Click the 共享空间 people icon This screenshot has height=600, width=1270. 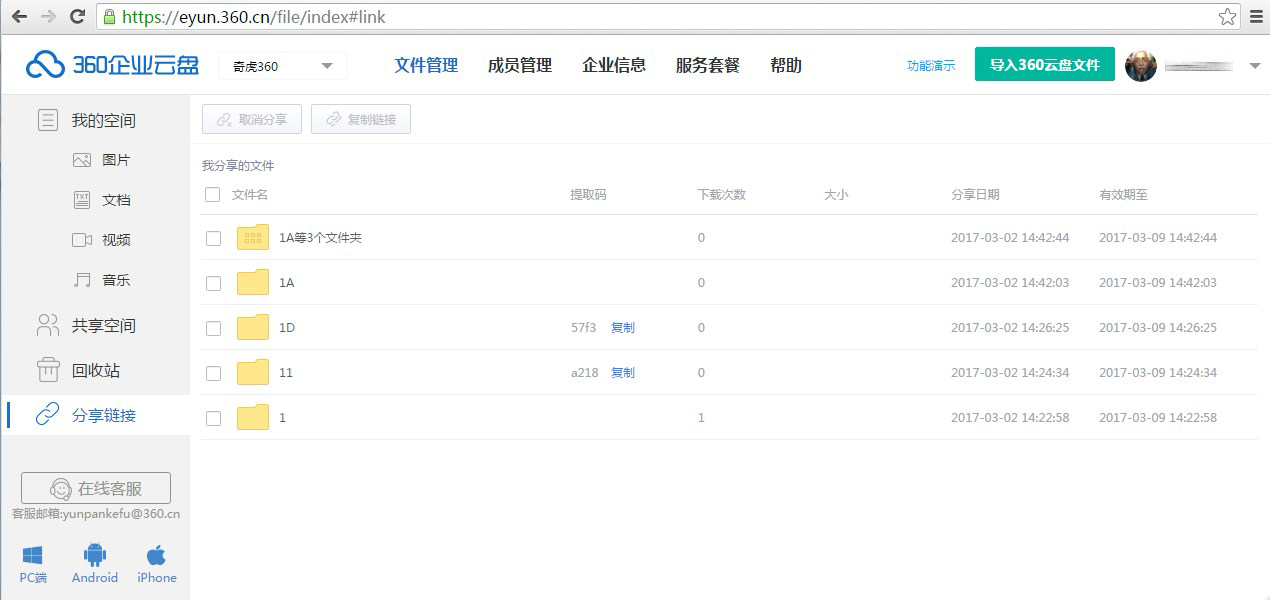click(x=47, y=325)
